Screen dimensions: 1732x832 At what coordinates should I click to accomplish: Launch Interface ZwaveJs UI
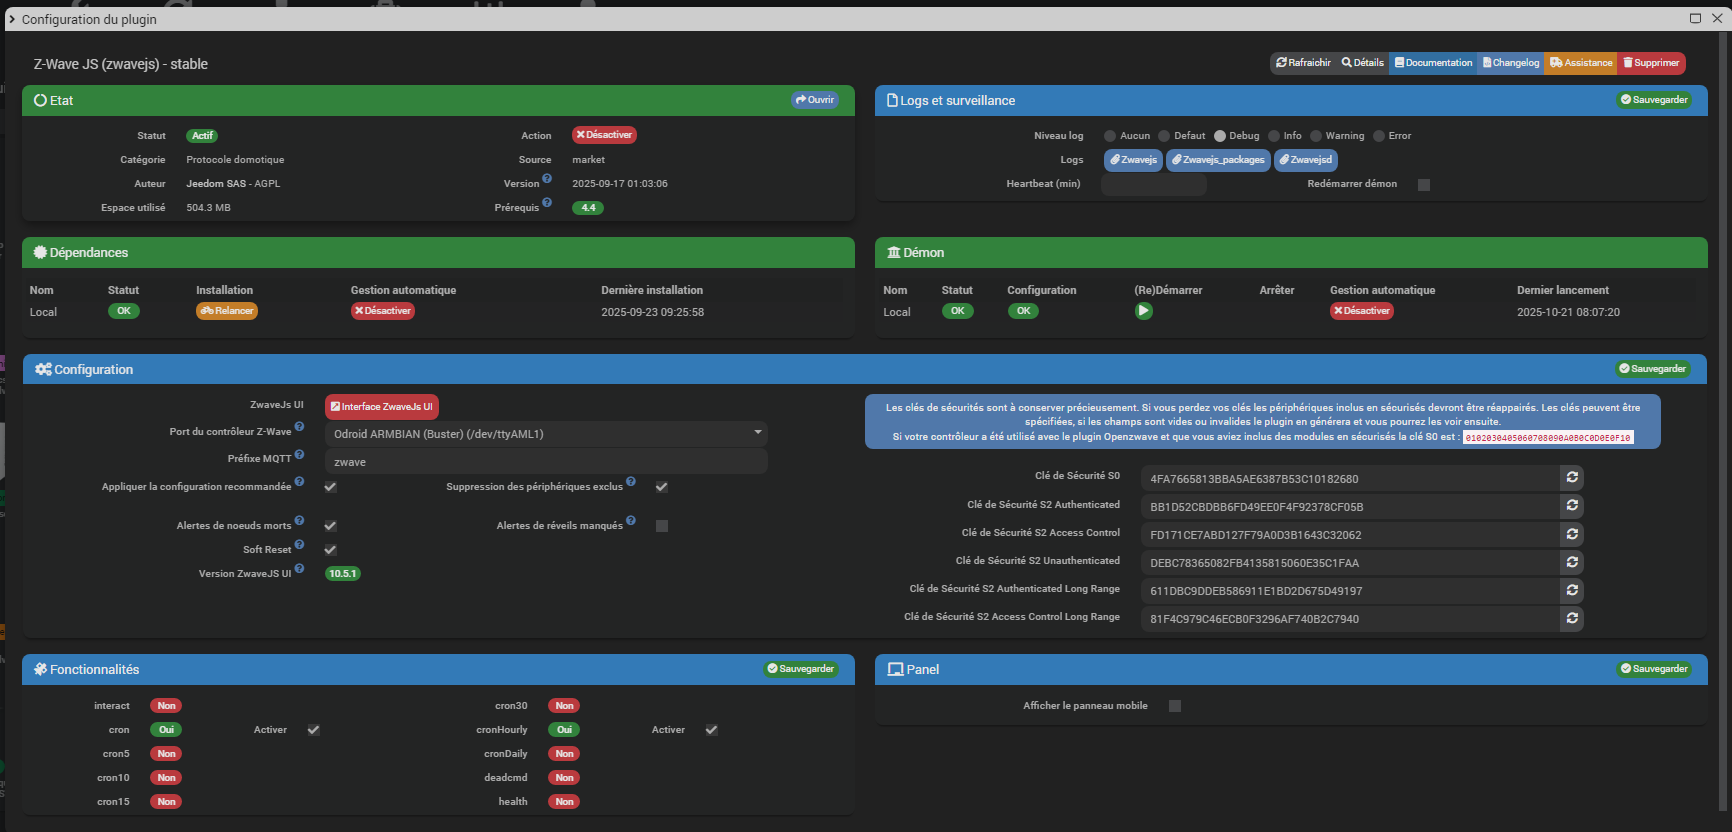click(x=382, y=407)
